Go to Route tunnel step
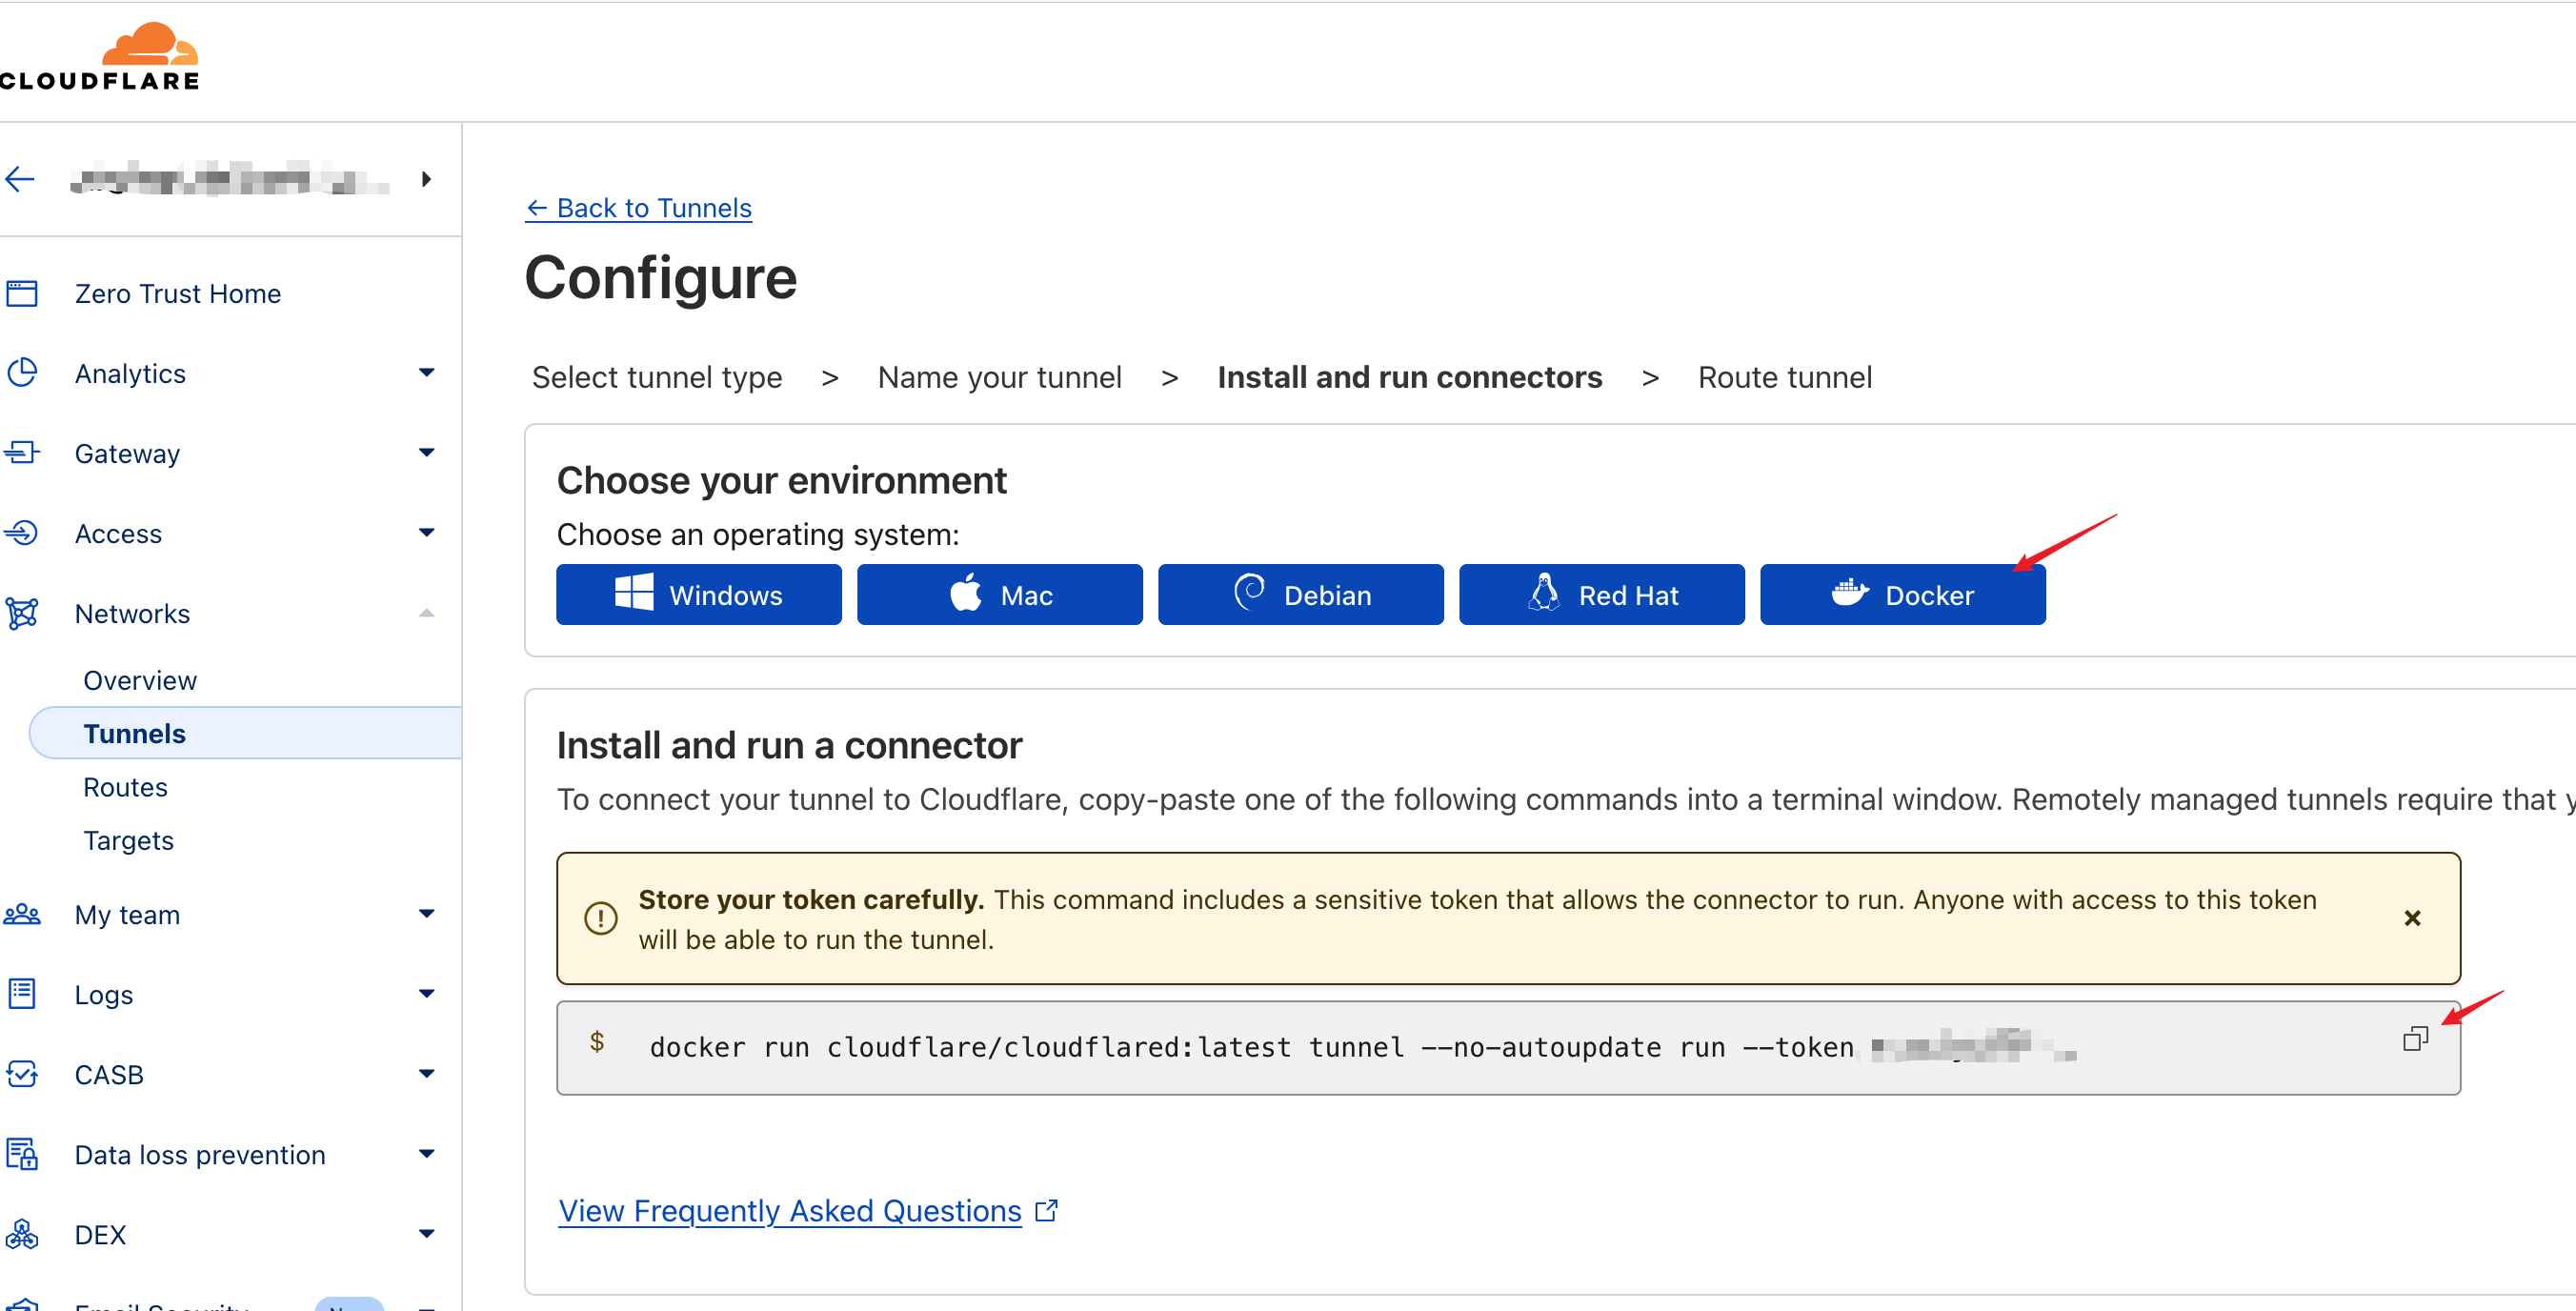 [x=1785, y=377]
